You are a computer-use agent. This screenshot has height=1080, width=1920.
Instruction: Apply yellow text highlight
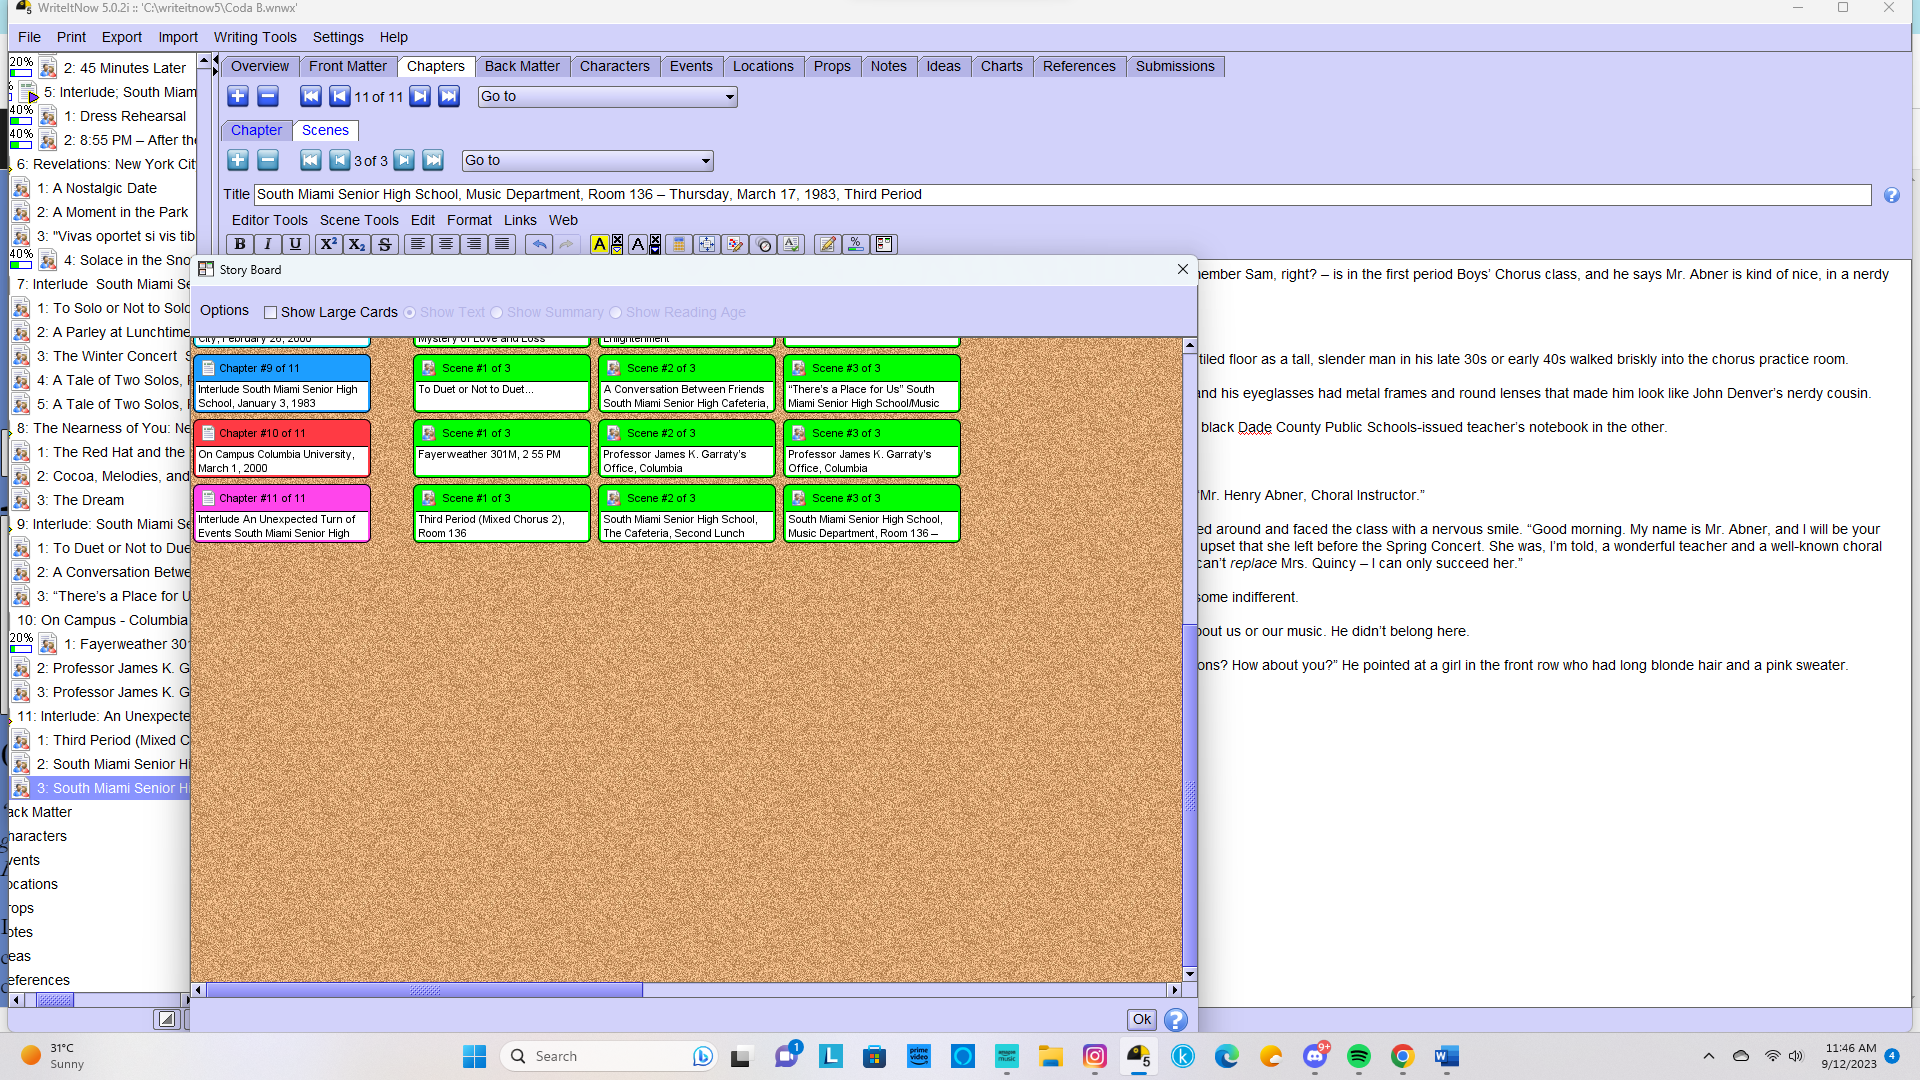[x=599, y=244]
